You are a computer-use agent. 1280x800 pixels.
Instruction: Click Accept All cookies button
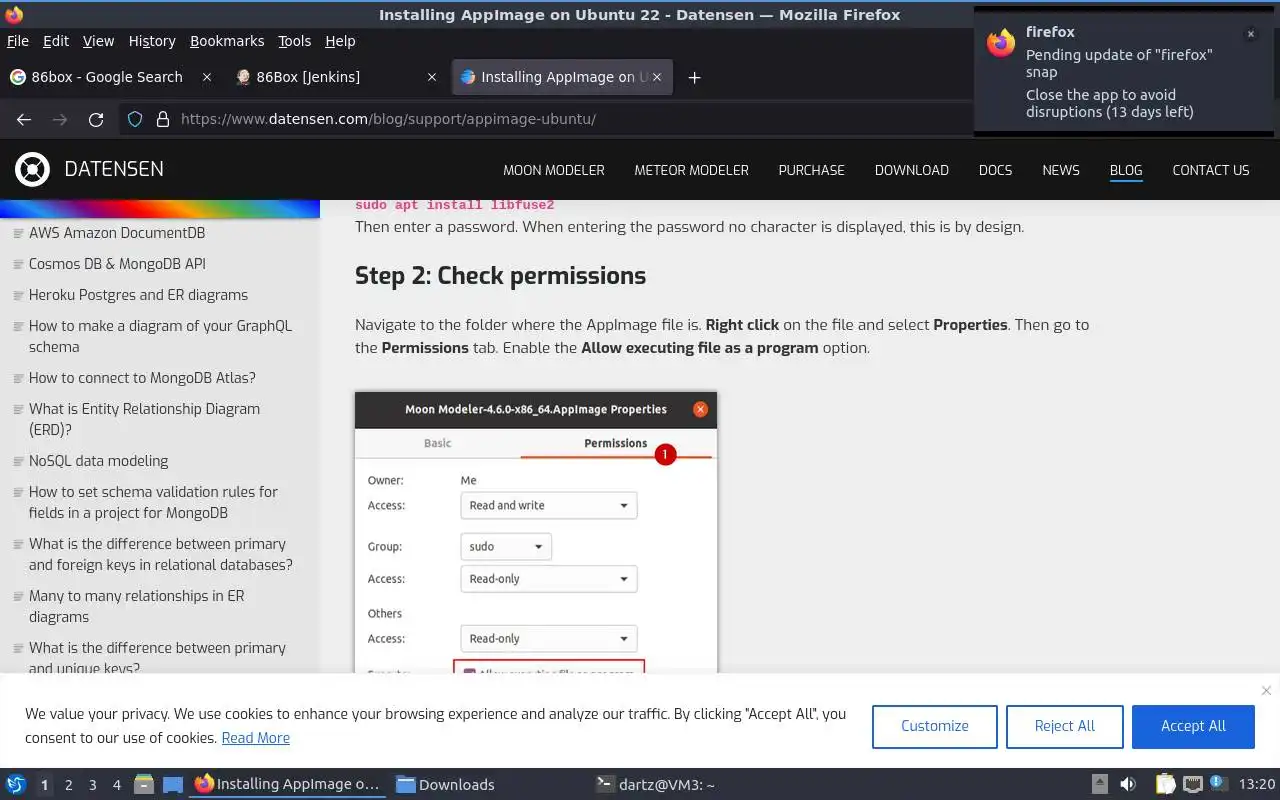[1193, 726]
